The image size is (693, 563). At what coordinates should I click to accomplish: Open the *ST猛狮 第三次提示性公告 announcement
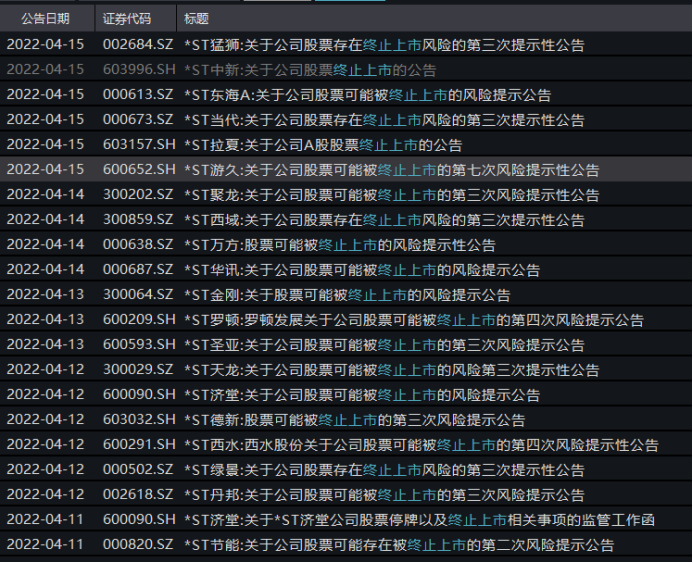click(384, 45)
